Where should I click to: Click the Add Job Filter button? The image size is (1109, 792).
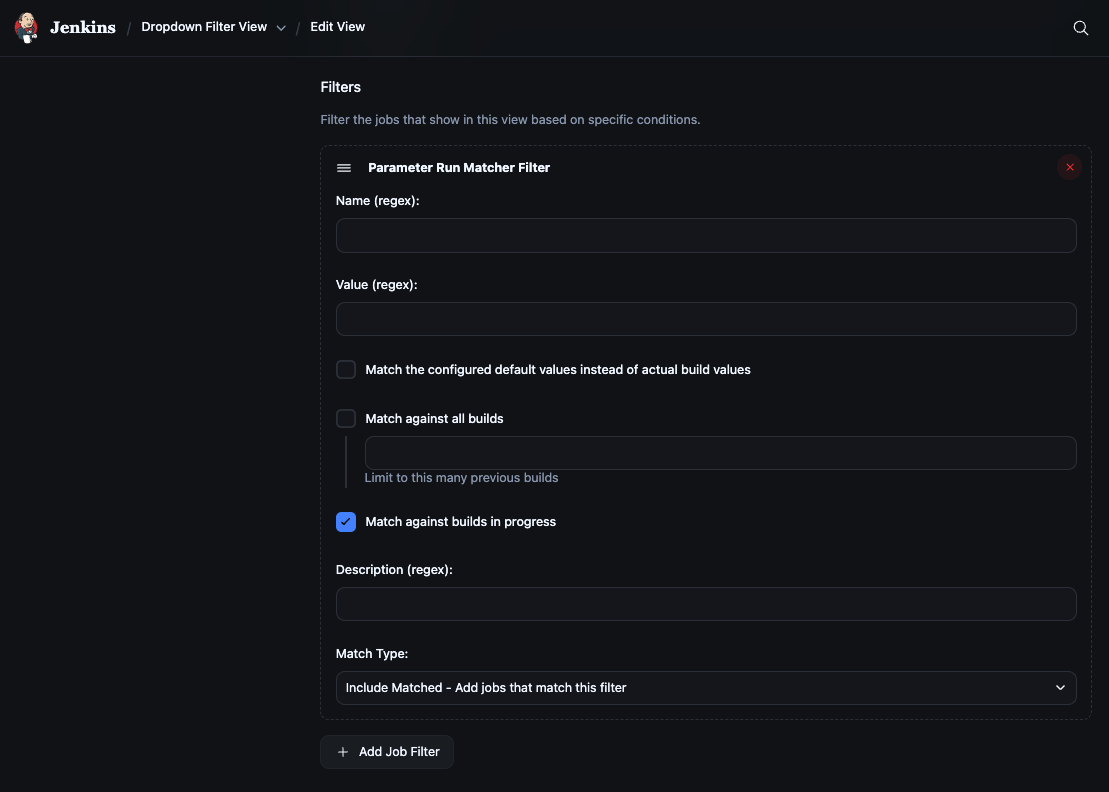click(387, 751)
